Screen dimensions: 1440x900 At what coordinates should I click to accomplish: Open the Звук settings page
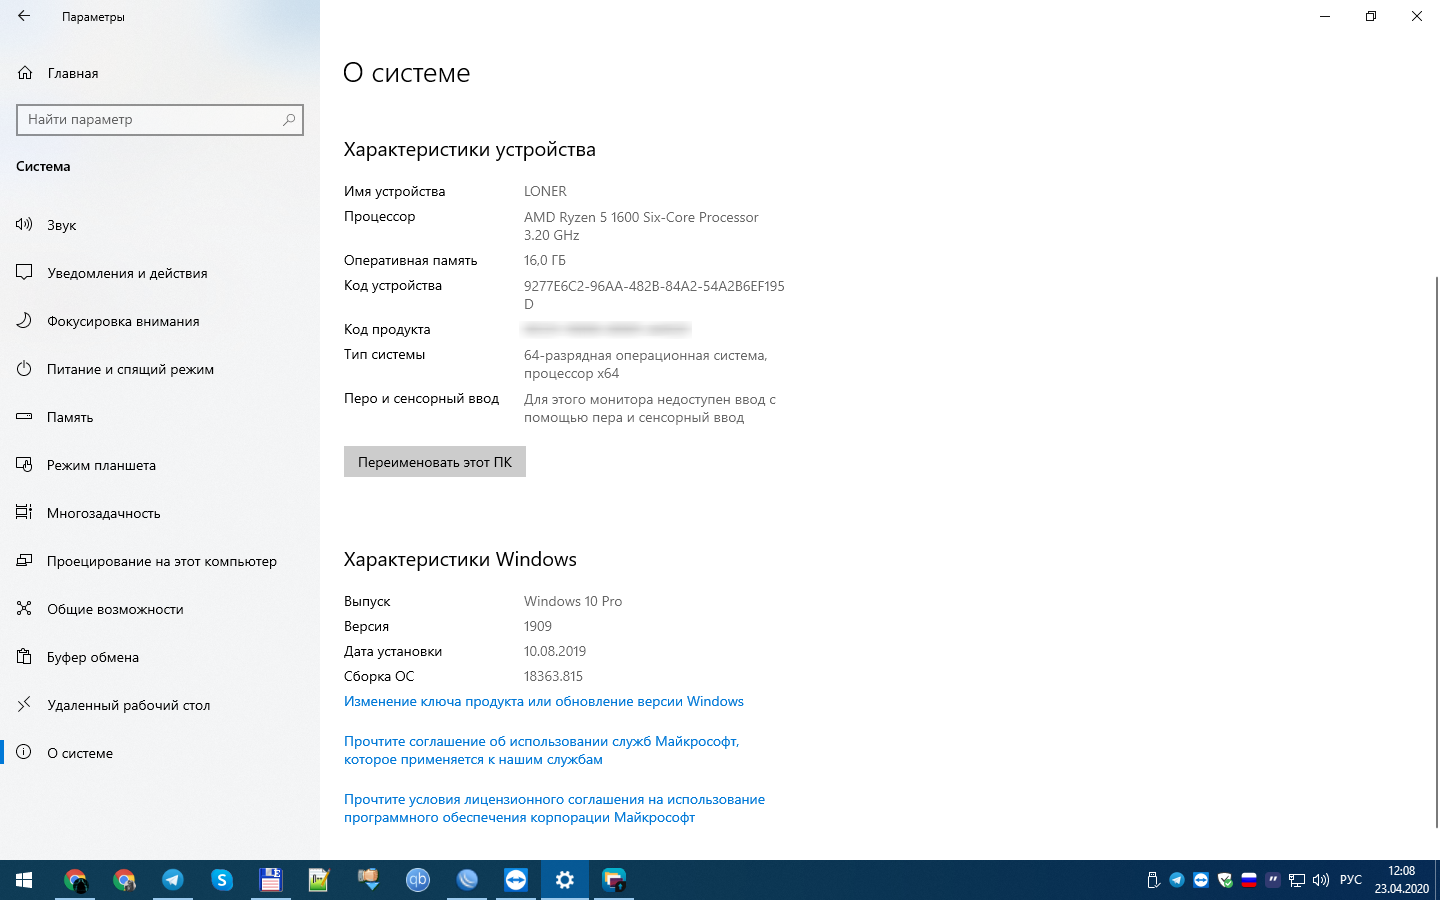click(160, 225)
